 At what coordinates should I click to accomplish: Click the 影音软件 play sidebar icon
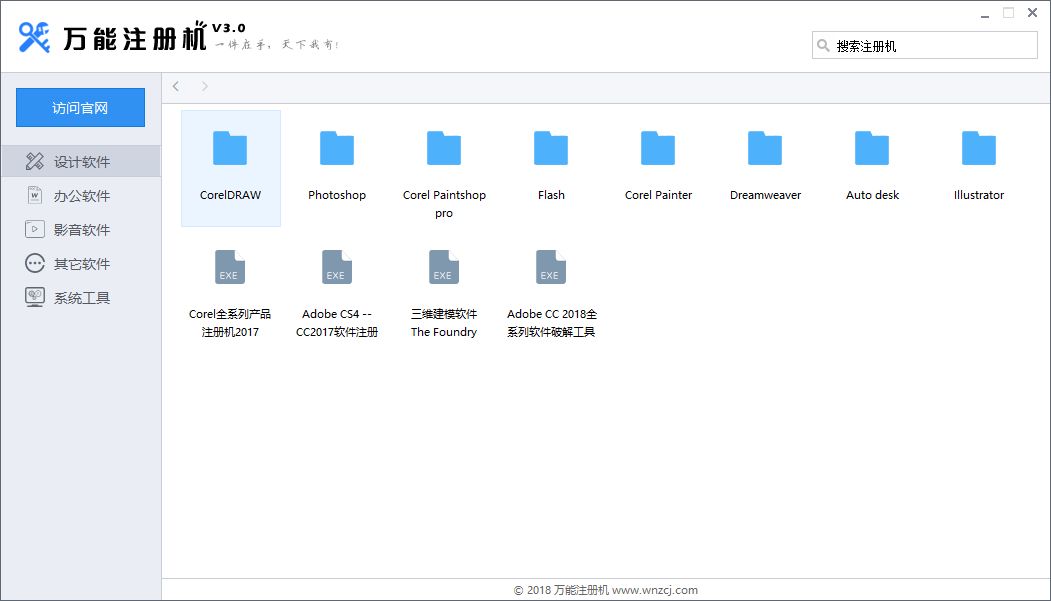click(35, 229)
